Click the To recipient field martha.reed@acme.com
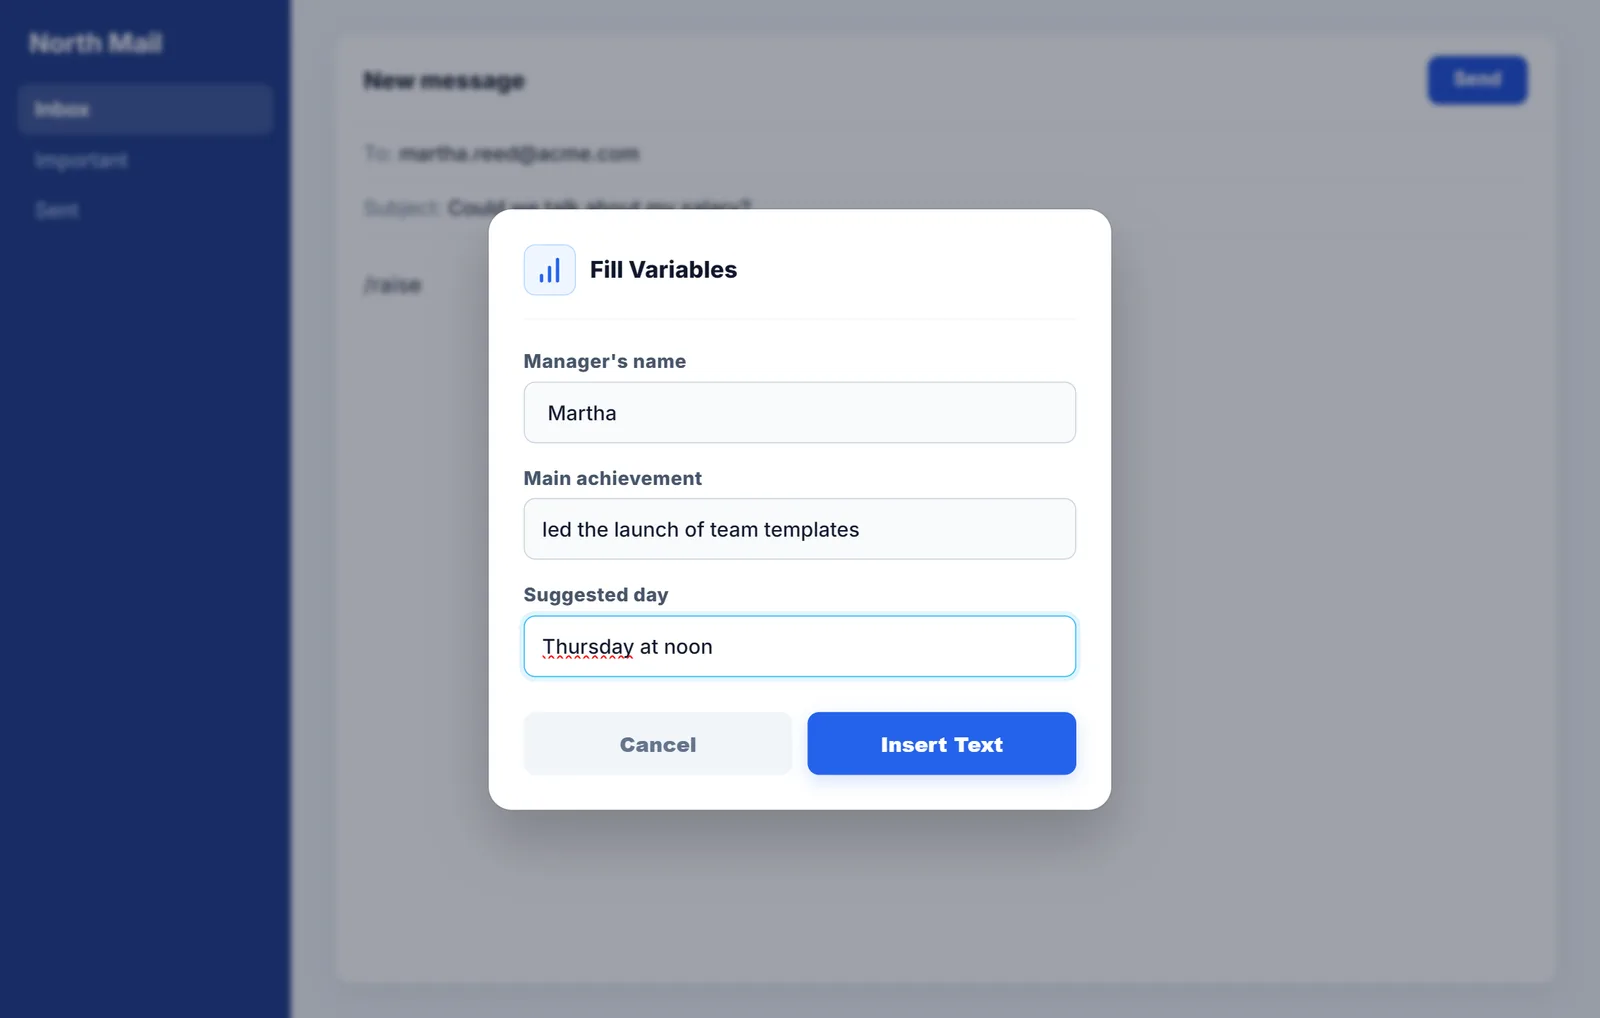The width and height of the screenshot is (1600, 1018). pos(519,153)
